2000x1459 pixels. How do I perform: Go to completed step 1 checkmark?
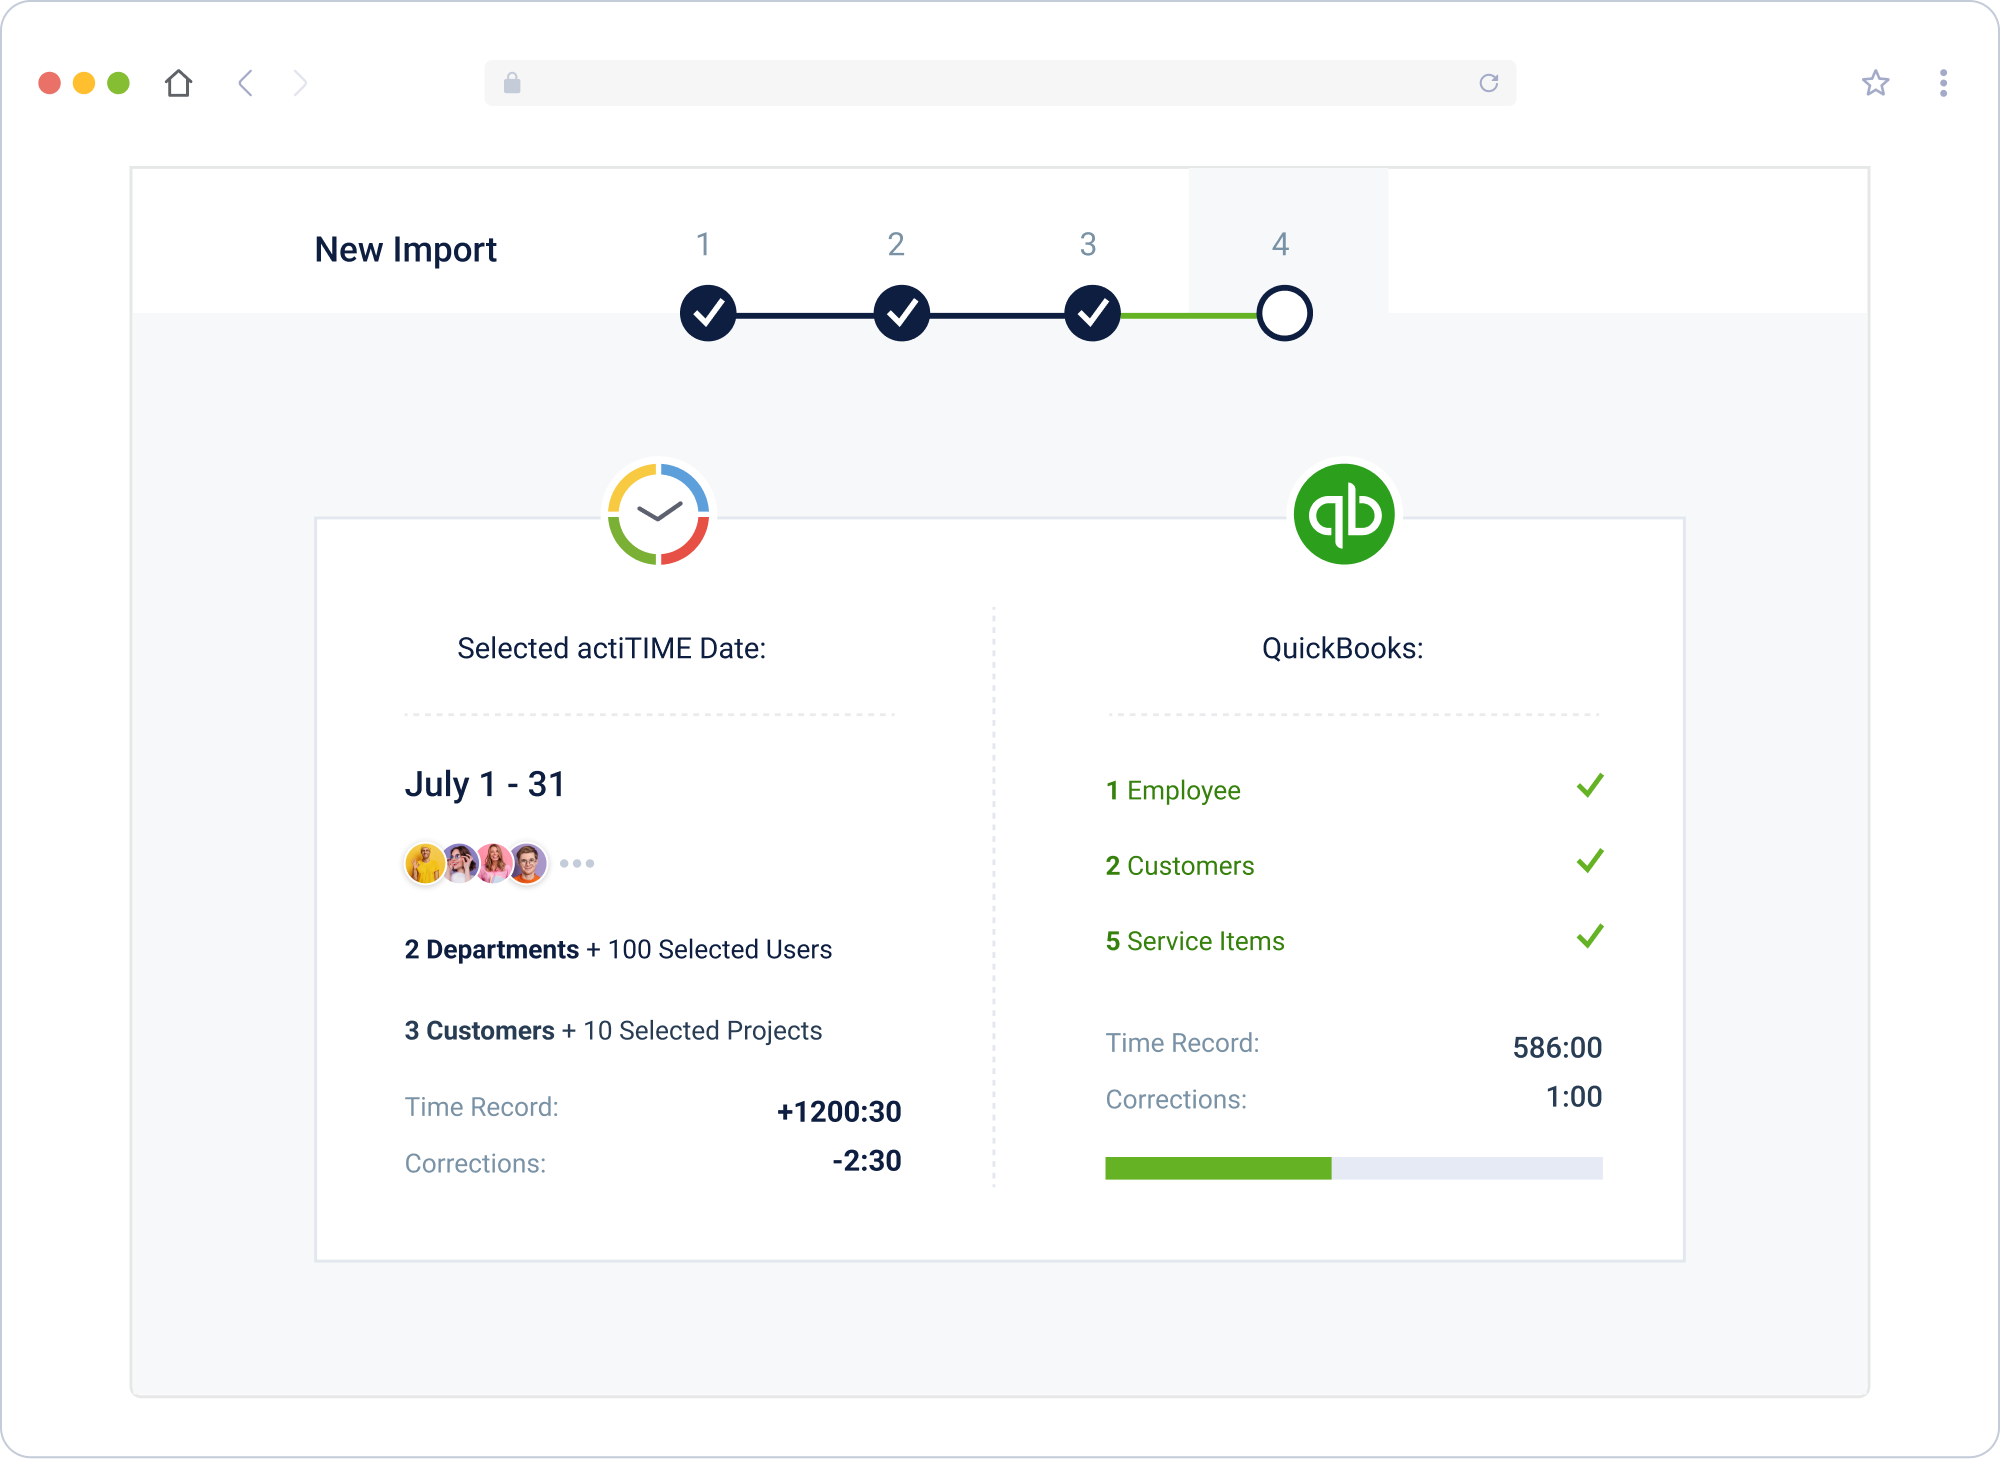(x=708, y=313)
